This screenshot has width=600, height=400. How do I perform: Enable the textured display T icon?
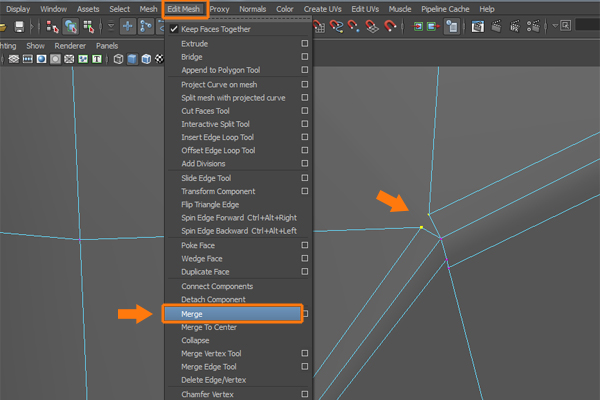(x=96, y=59)
